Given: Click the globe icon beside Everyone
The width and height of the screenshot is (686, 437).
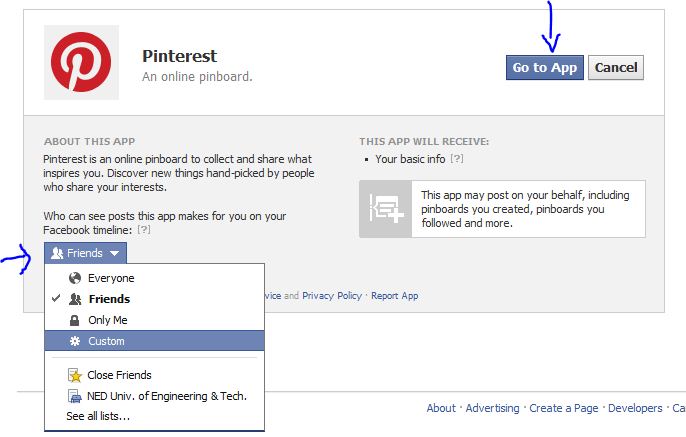Looking at the screenshot, I should pos(75,278).
